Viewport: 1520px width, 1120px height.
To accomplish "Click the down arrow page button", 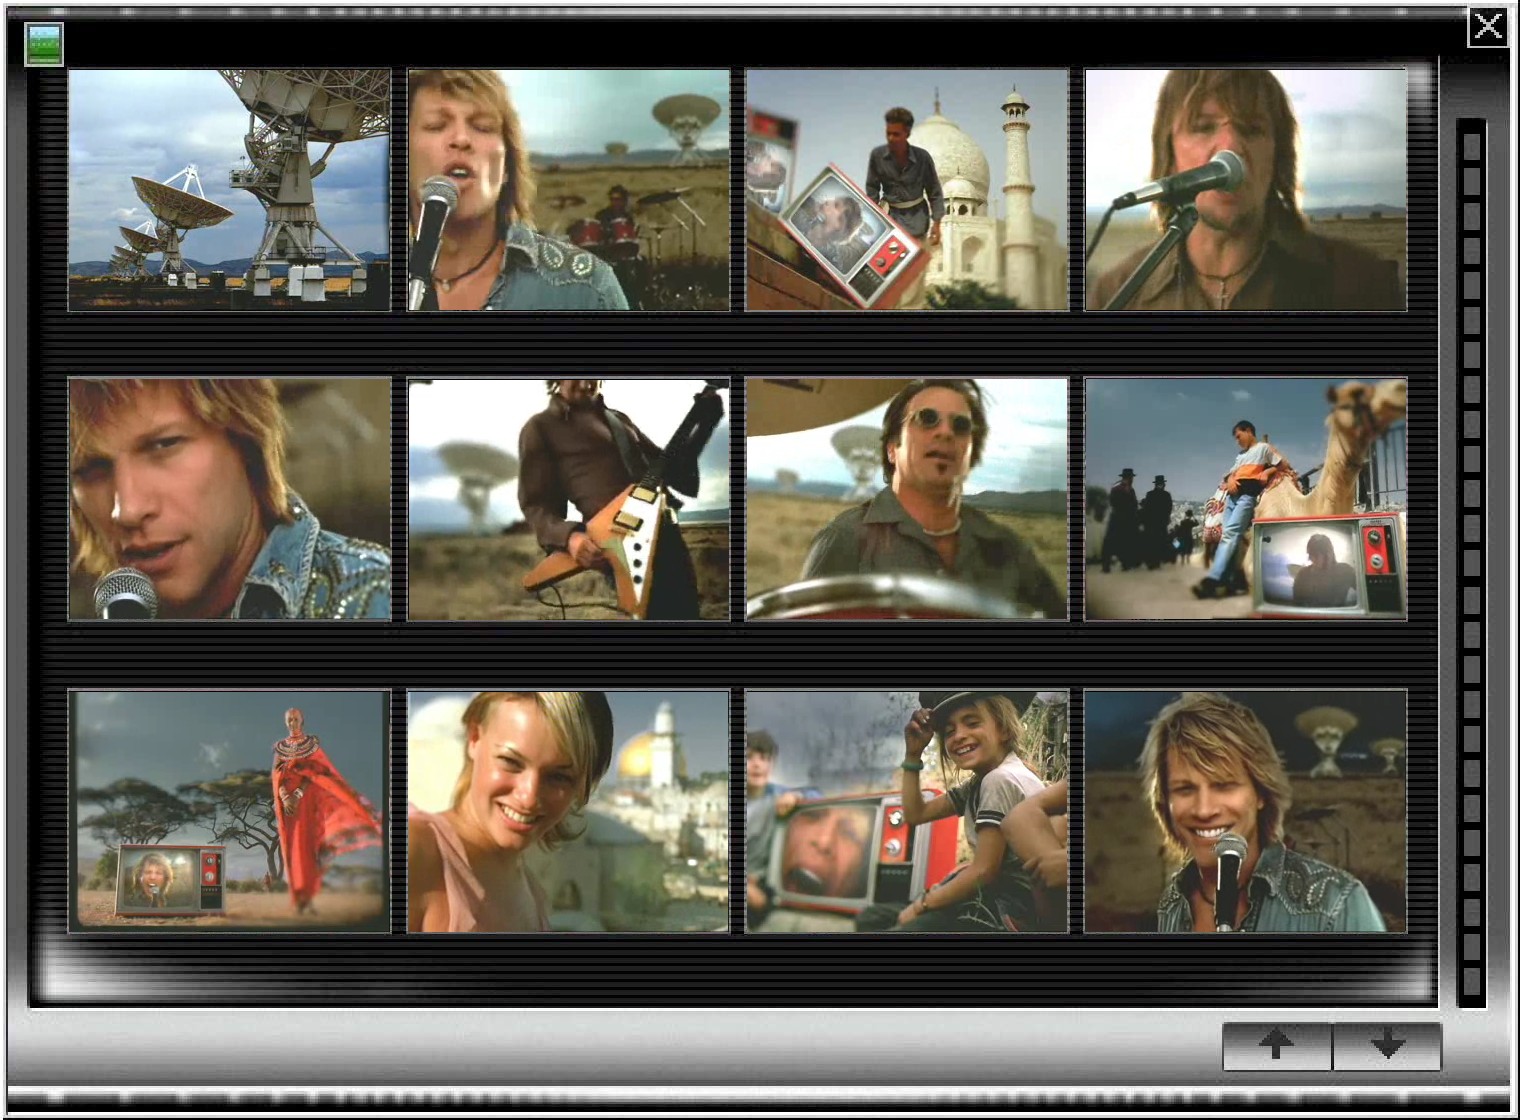I will coord(1387,1046).
